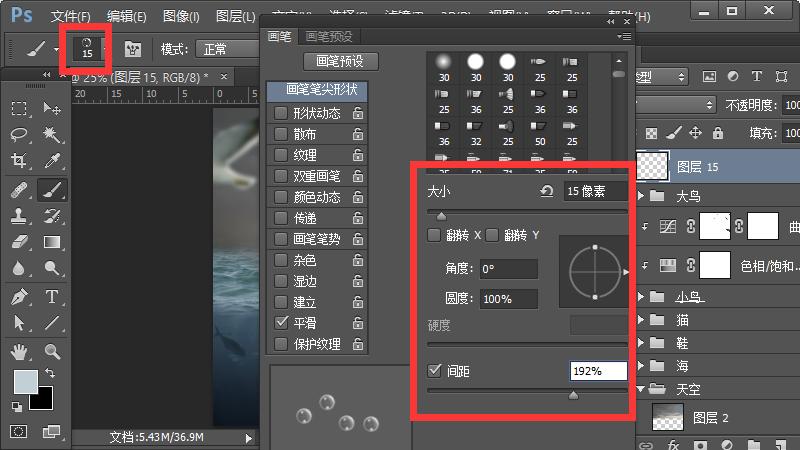Open brush panel flyout menu

click(623, 36)
